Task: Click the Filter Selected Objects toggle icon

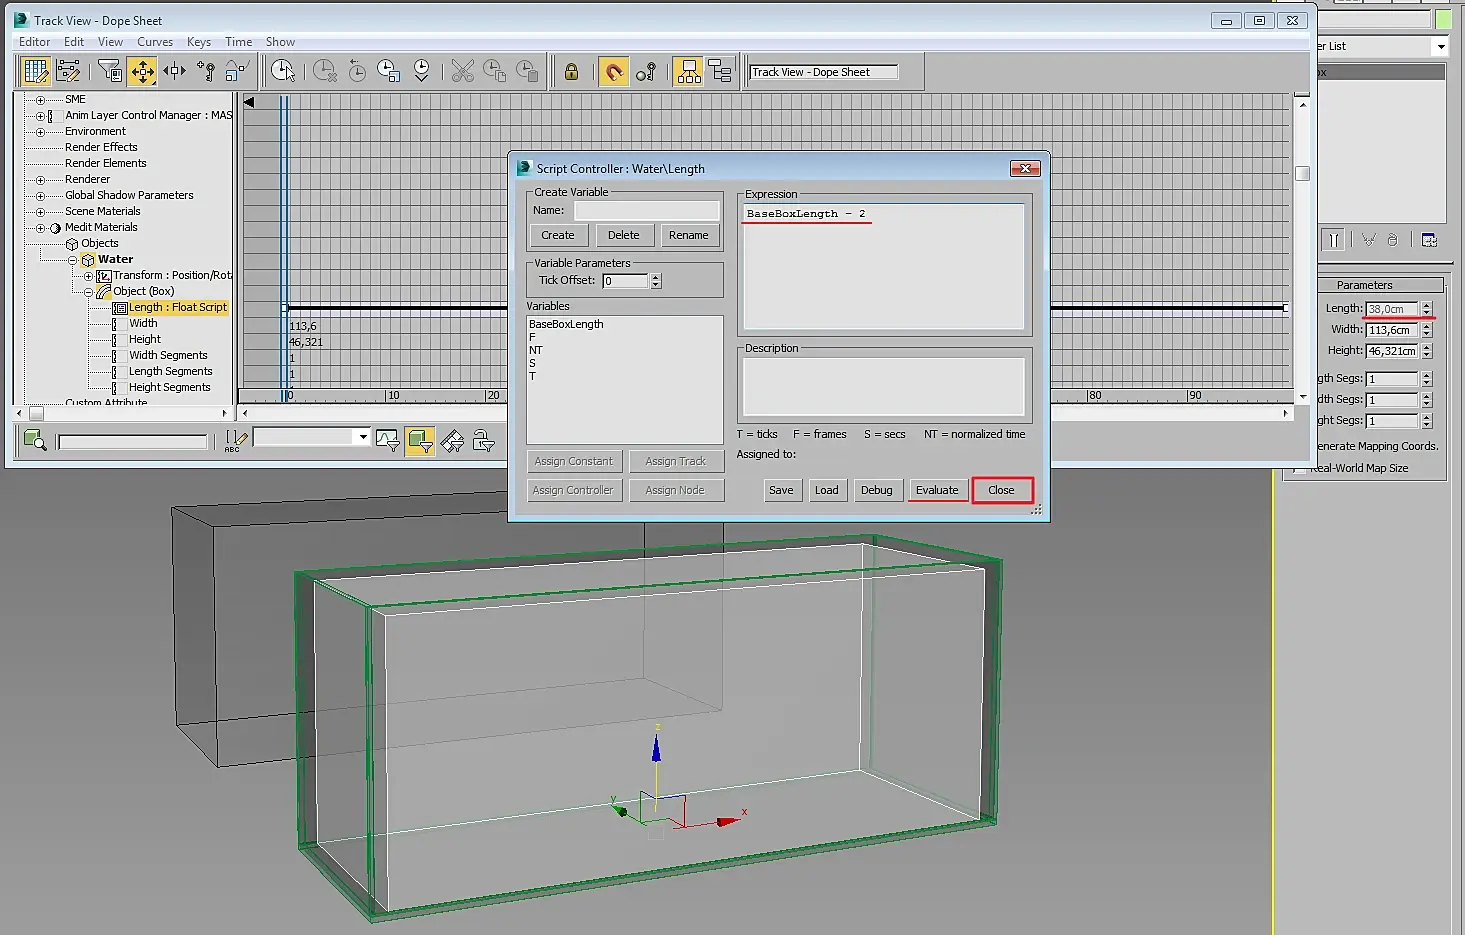Action: pyautogui.click(x=420, y=440)
